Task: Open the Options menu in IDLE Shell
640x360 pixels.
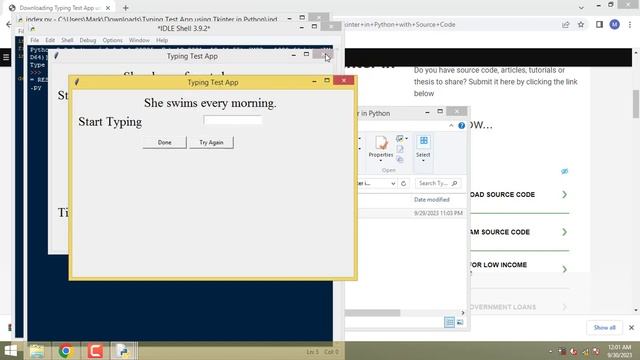Action: (112, 40)
